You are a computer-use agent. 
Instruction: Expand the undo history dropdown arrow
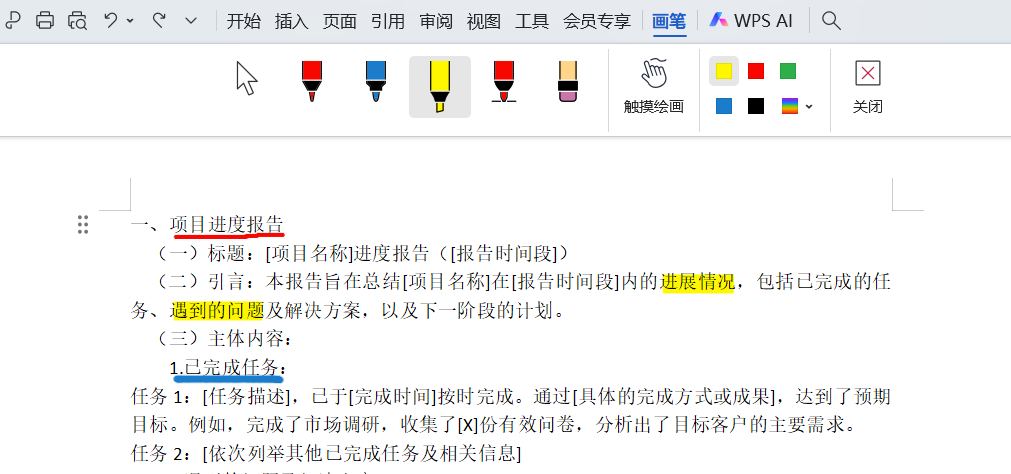[x=131, y=21]
